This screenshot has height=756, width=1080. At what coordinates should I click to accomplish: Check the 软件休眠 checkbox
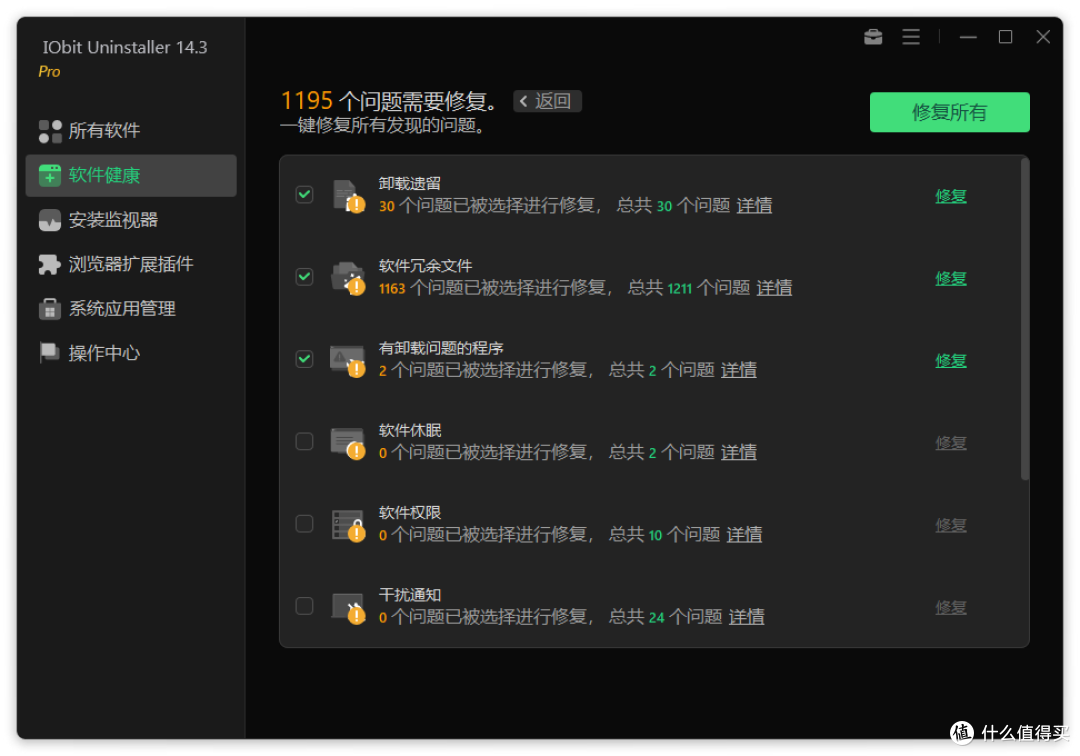tap(304, 441)
